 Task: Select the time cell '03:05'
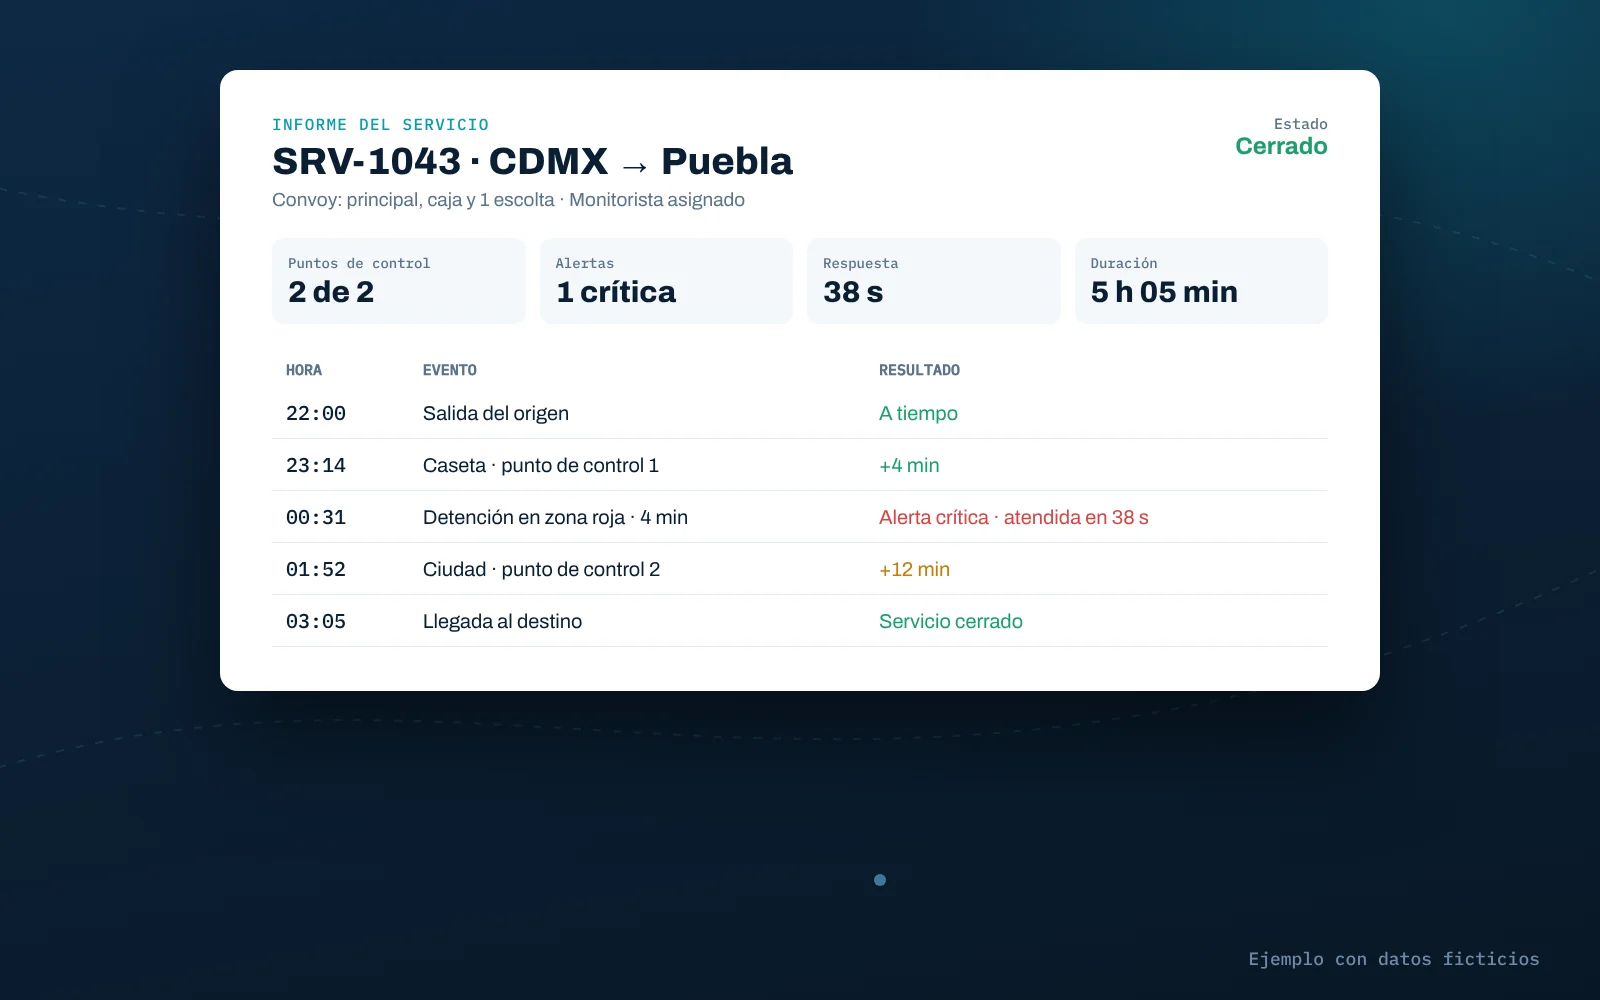(316, 621)
